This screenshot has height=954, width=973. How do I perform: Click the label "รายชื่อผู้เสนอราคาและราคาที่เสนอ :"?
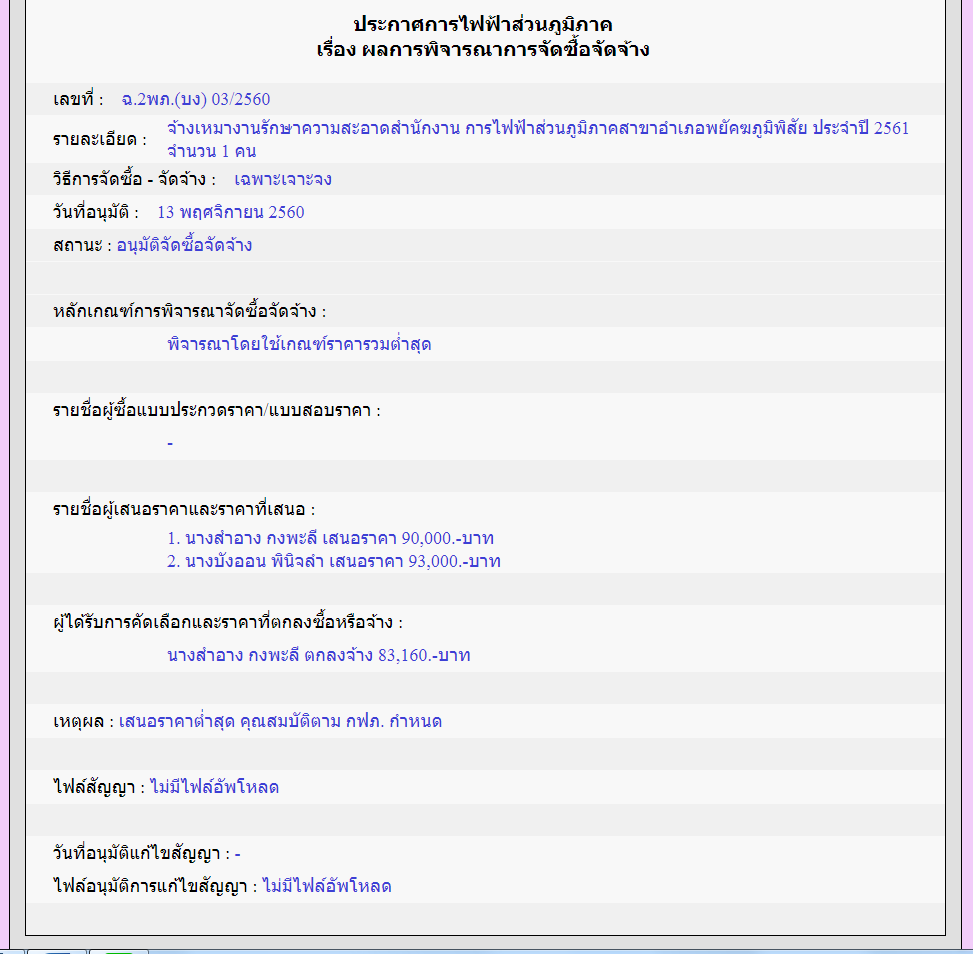pyautogui.click(x=184, y=510)
